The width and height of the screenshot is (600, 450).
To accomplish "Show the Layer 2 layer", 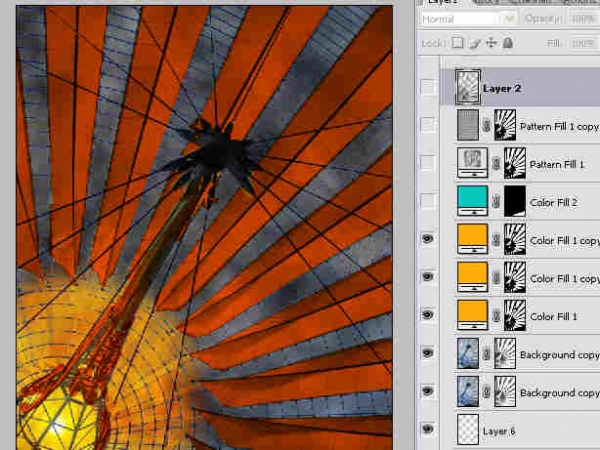I will 428,87.
